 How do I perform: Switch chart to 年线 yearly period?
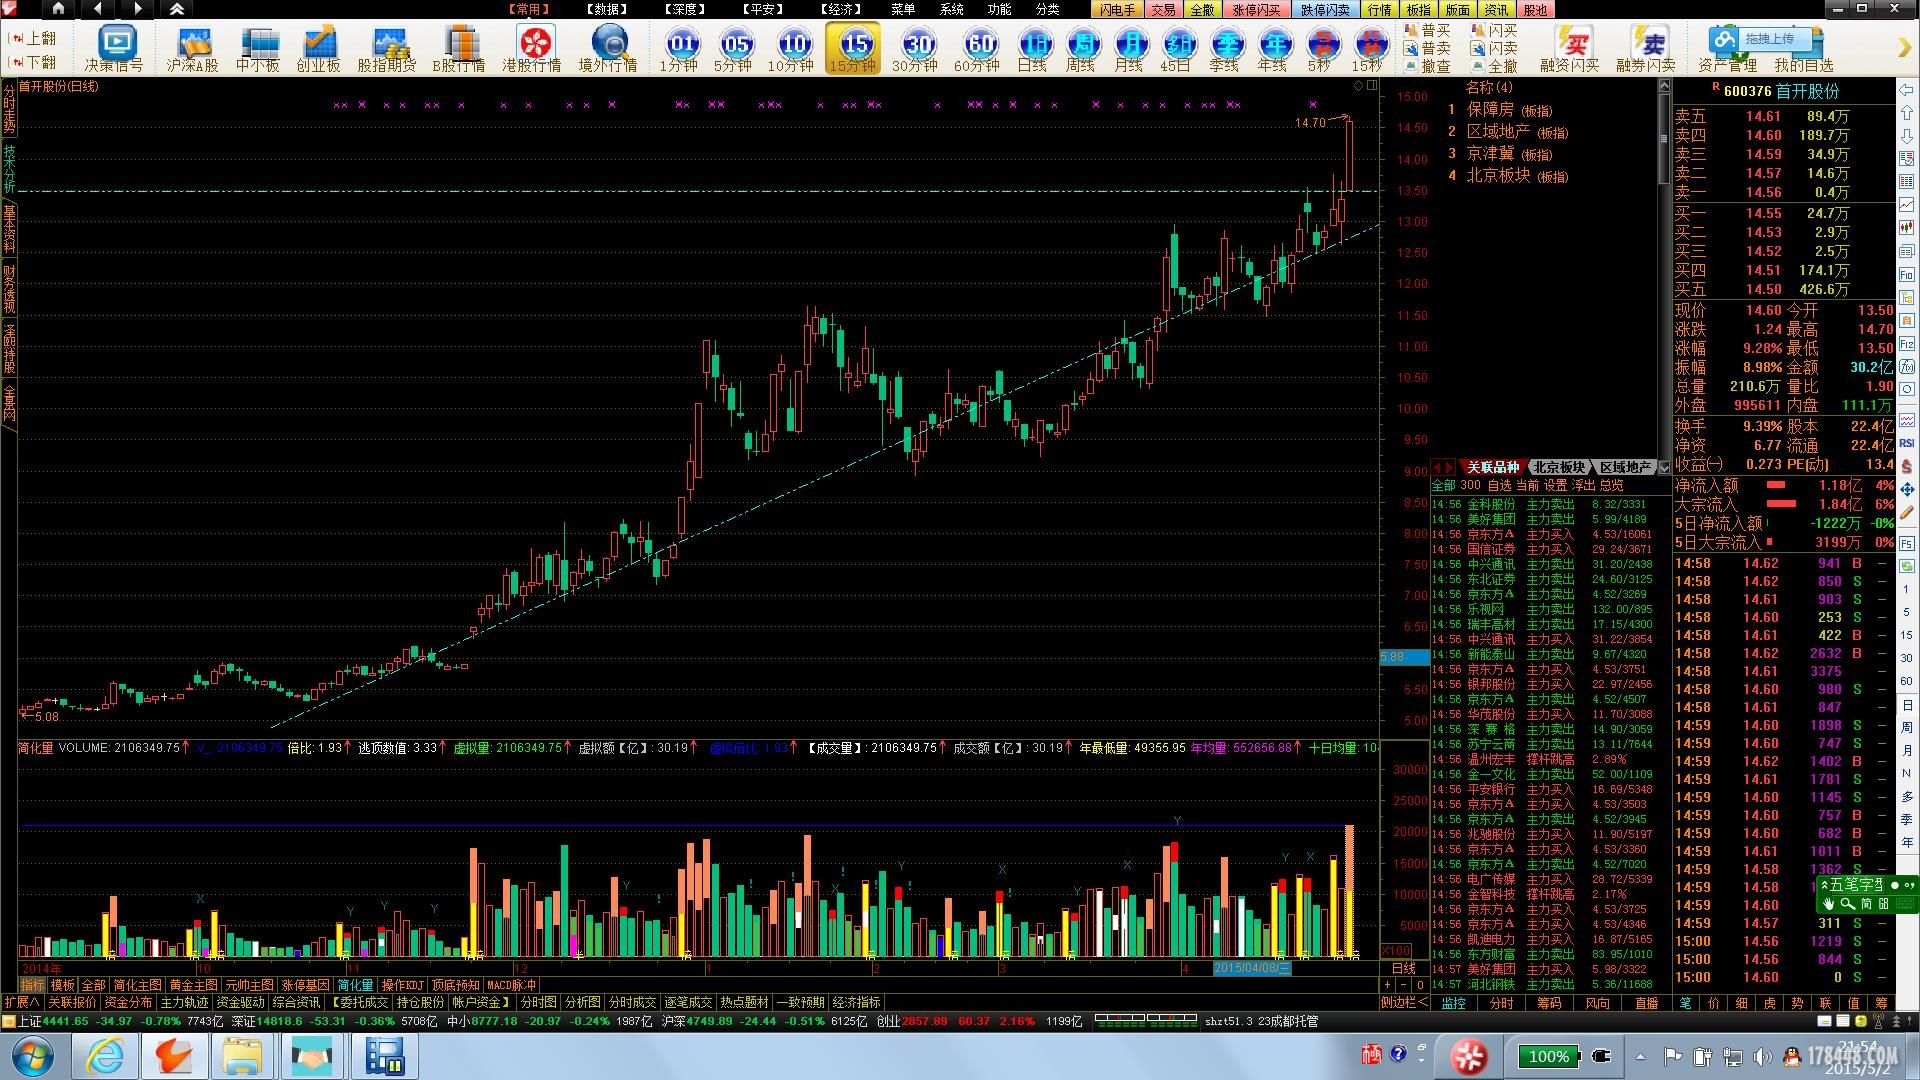click(1274, 48)
